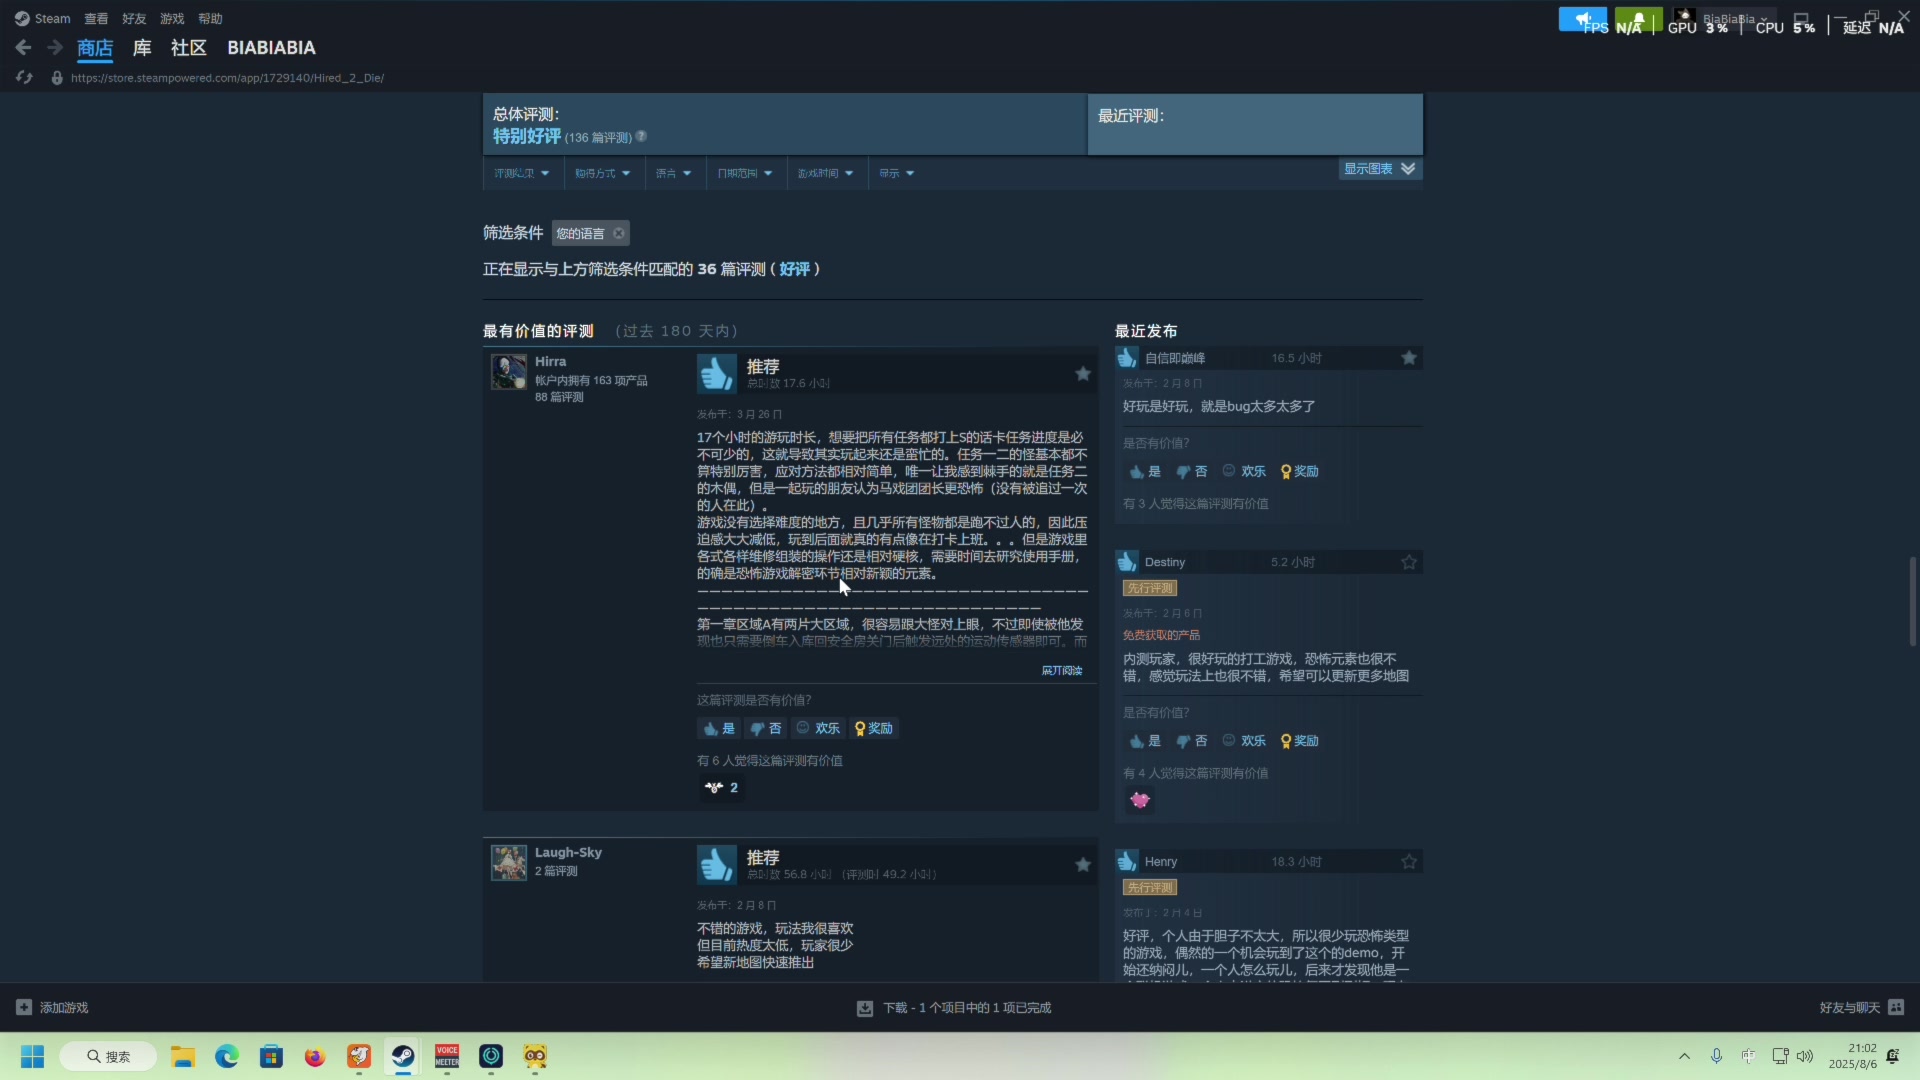
Task: Click the star on 自信即巅峰's recent review
Action: (x=1408, y=357)
